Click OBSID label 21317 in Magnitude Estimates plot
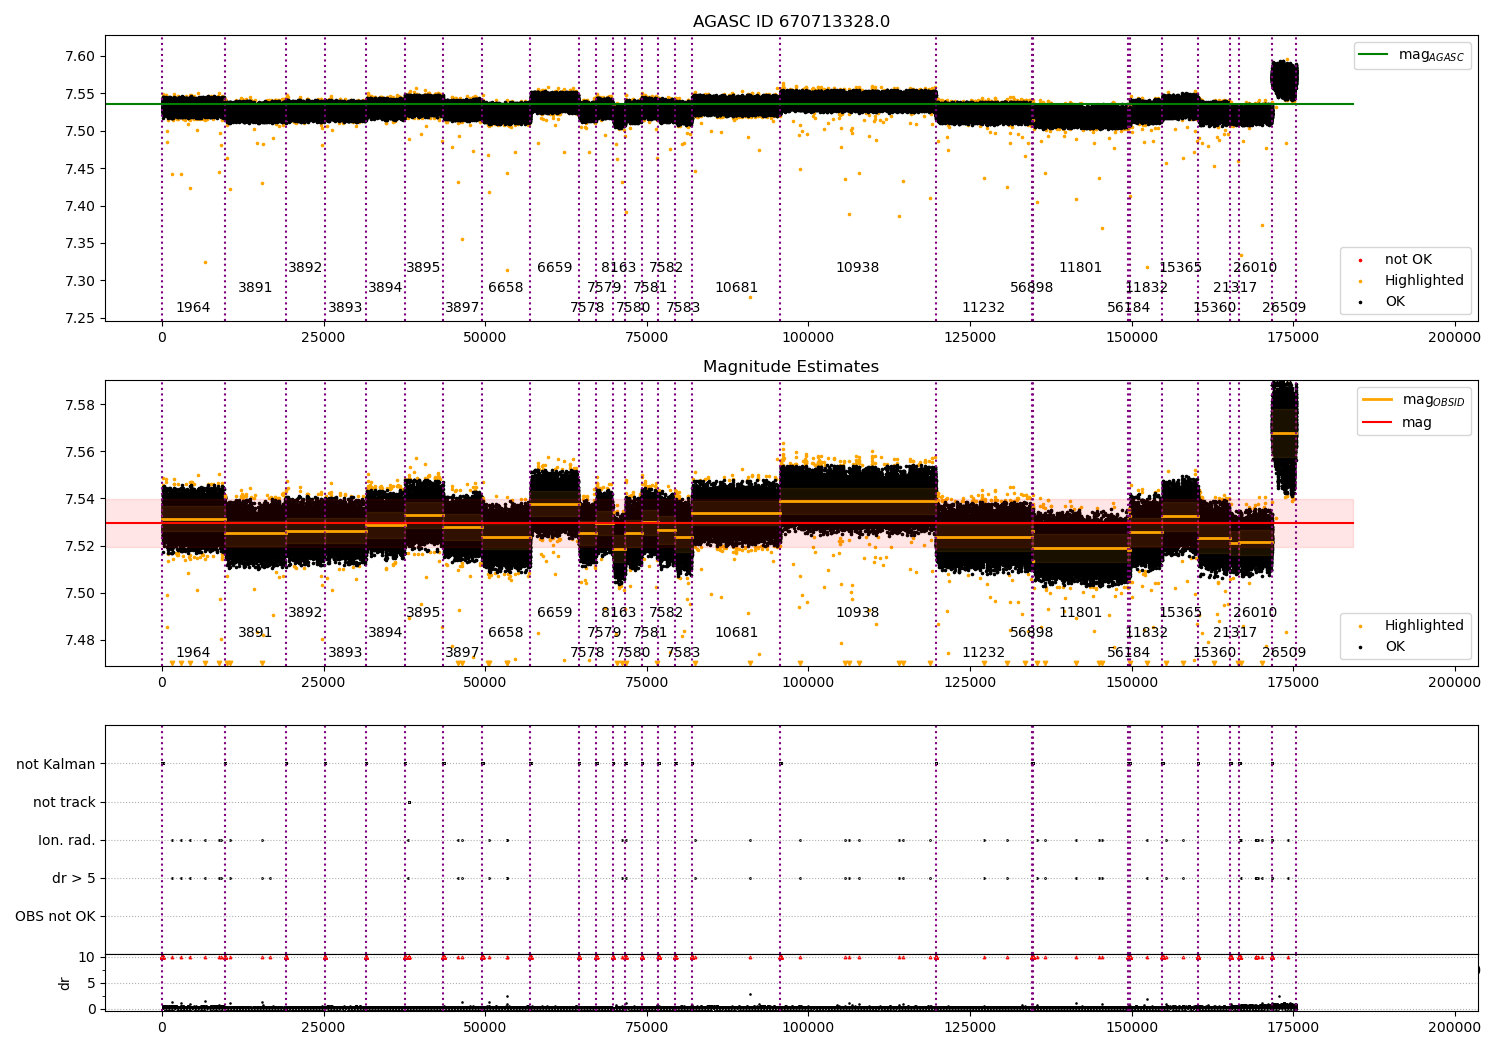The image size is (1500, 1050). coord(1235,633)
